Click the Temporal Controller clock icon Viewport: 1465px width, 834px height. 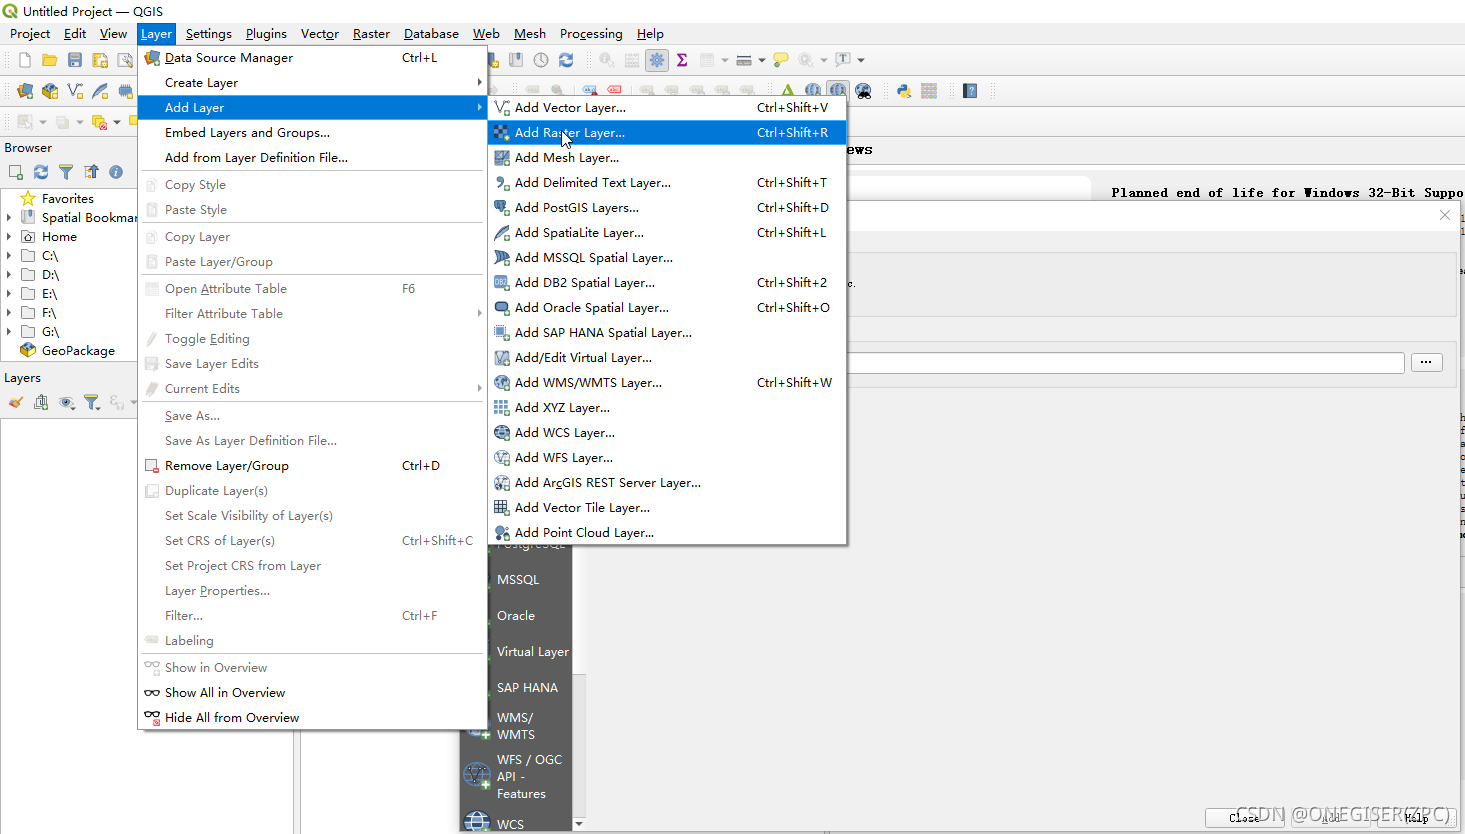coord(541,60)
